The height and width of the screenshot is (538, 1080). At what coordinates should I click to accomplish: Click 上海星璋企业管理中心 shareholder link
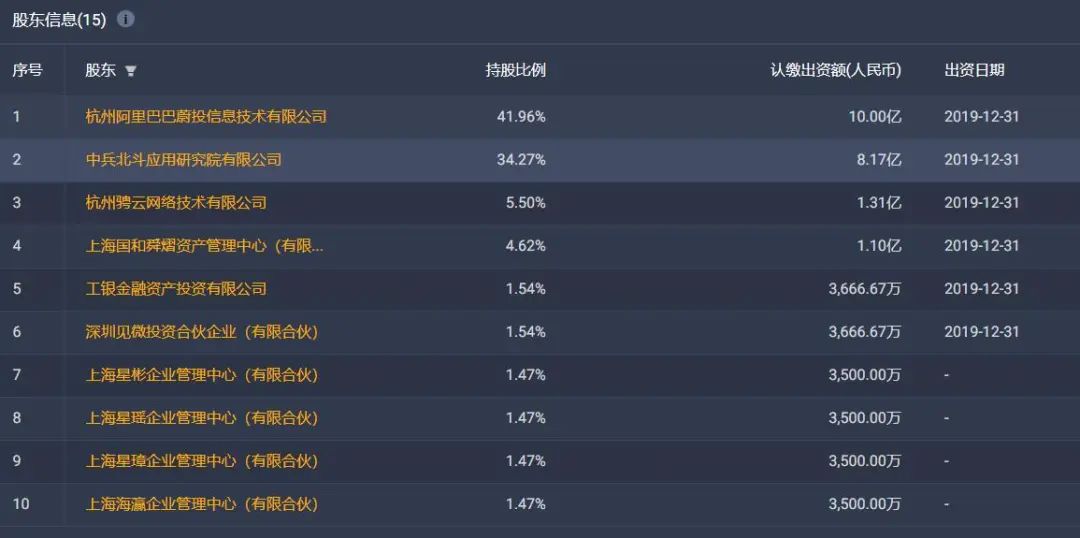(201, 461)
